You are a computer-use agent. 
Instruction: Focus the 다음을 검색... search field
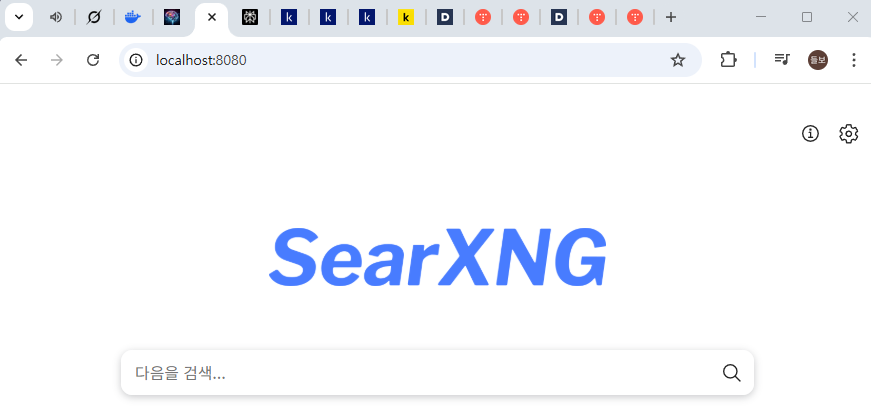[x=422, y=373]
